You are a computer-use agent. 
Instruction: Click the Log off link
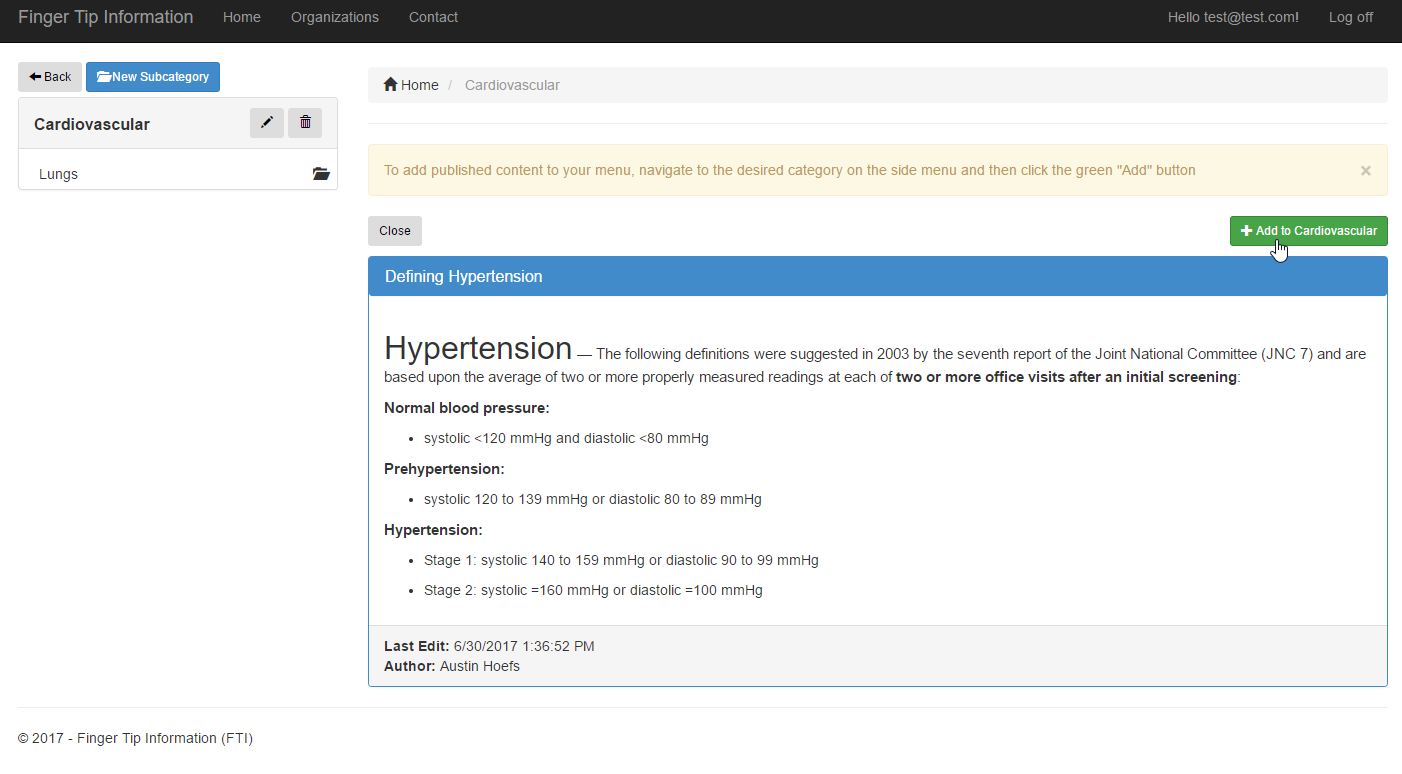tap(1350, 17)
